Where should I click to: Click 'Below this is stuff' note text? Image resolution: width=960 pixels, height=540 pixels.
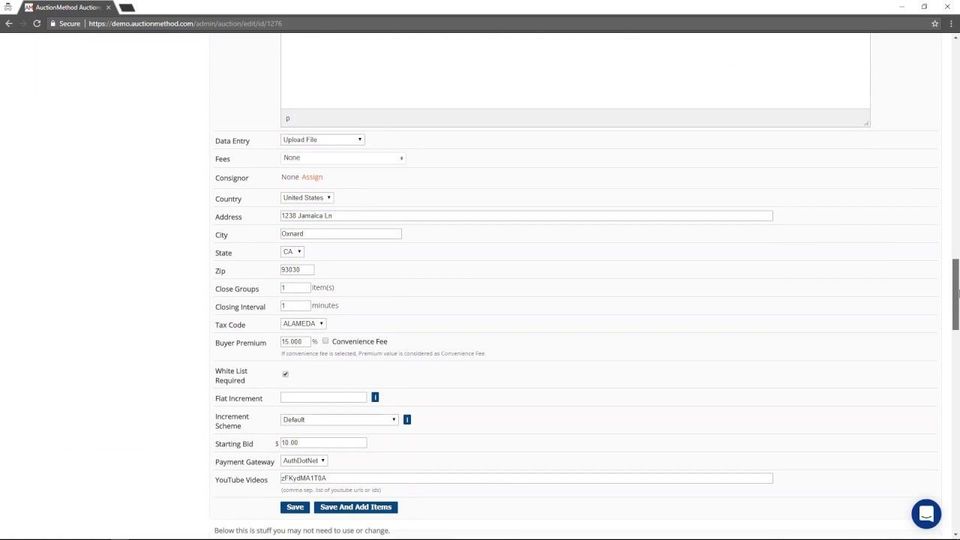[x=302, y=530]
